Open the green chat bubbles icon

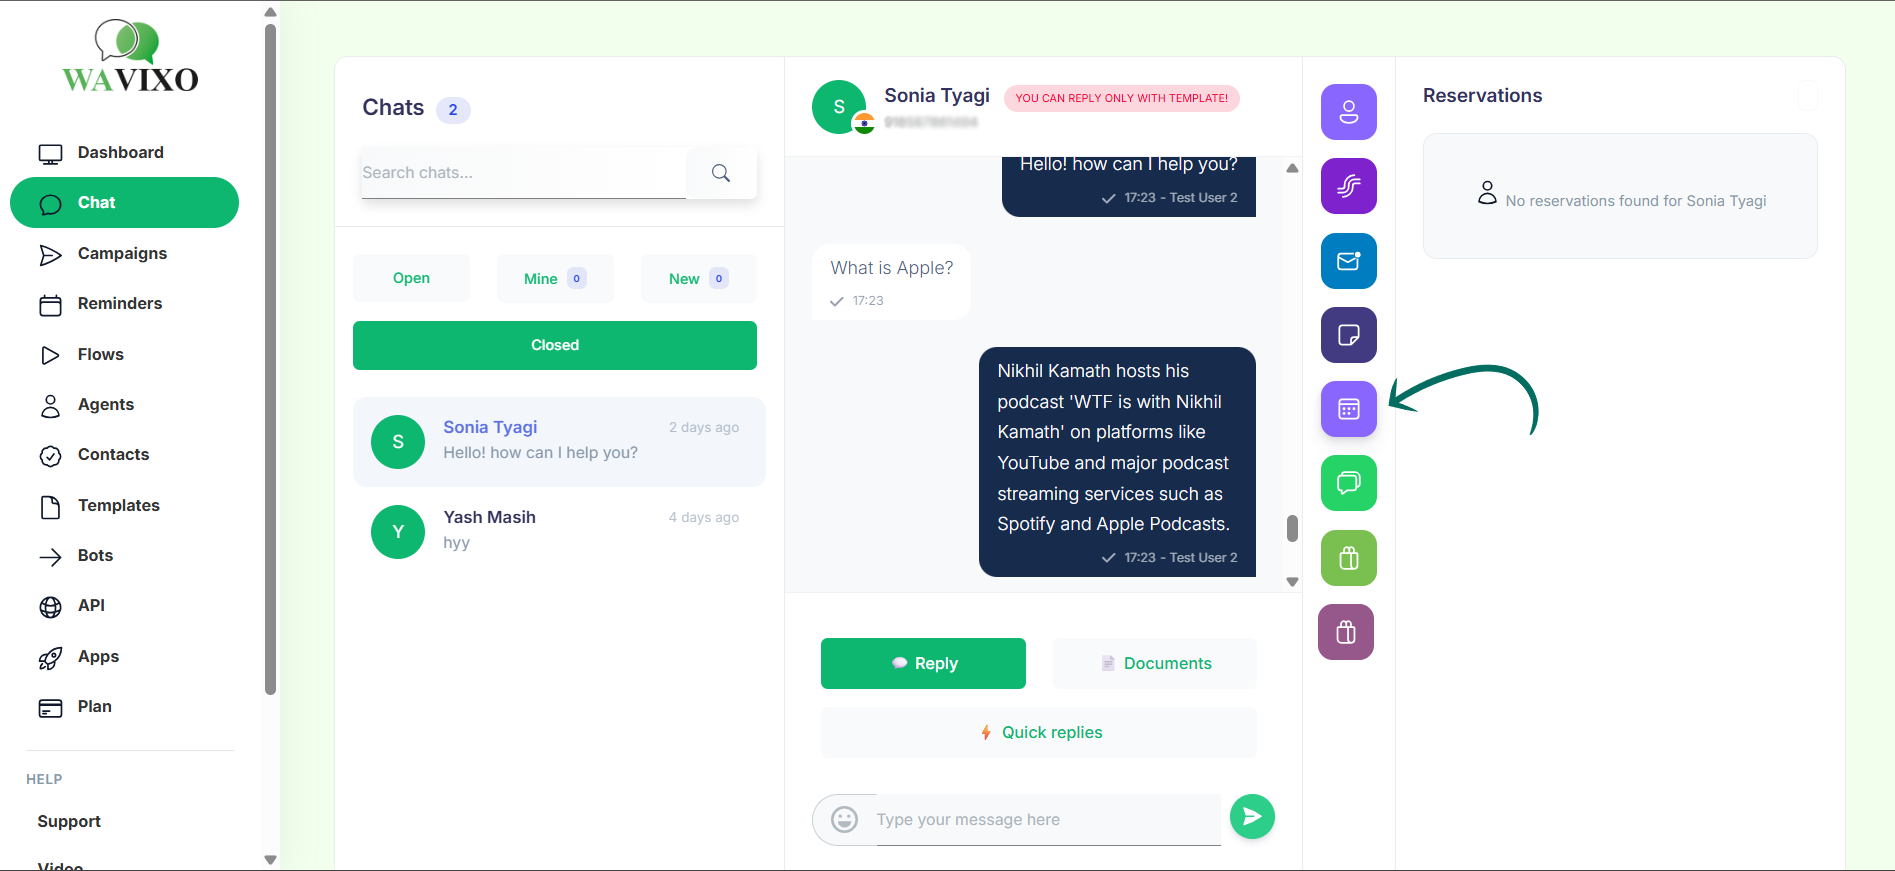tap(1348, 483)
